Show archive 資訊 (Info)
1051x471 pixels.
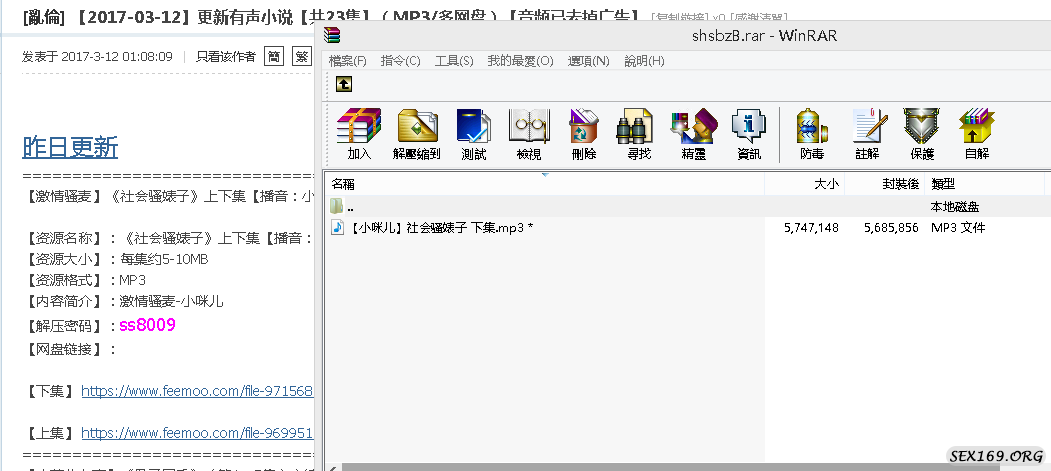point(748,134)
